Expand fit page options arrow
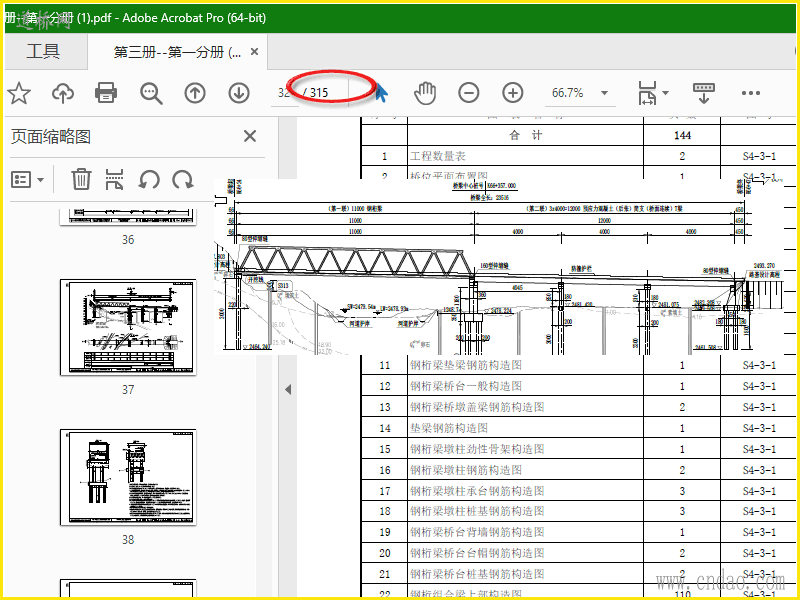The image size is (800, 600). pyautogui.click(x=665, y=93)
